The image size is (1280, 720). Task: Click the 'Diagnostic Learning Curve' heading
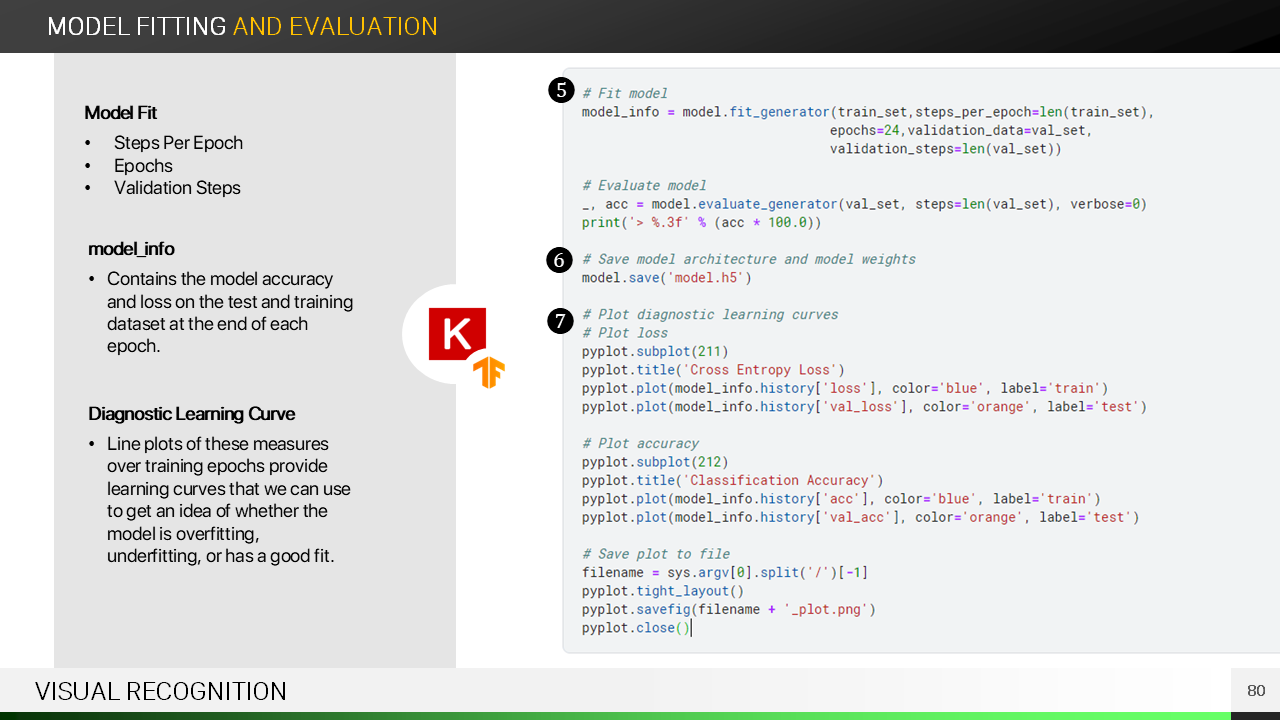point(191,414)
